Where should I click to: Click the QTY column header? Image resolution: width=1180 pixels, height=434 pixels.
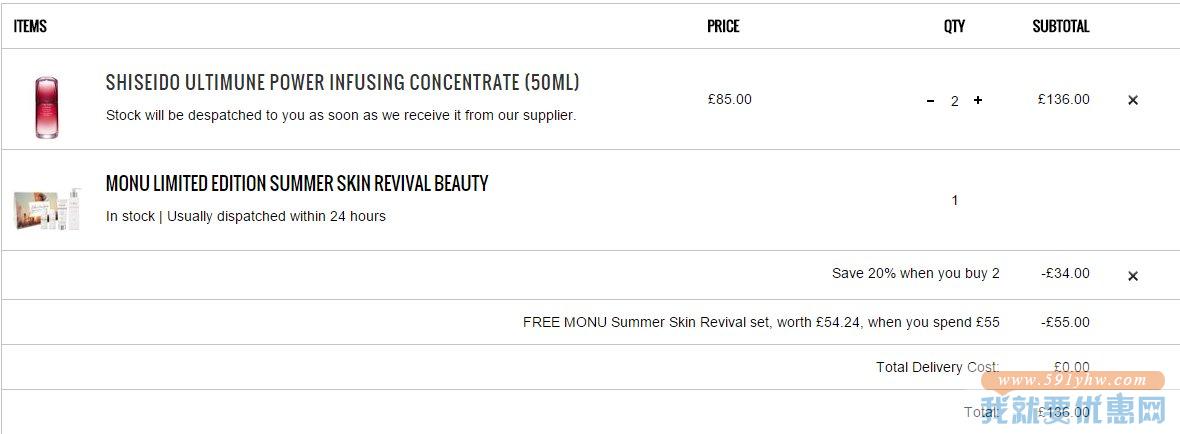pyautogui.click(x=954, y=26)
